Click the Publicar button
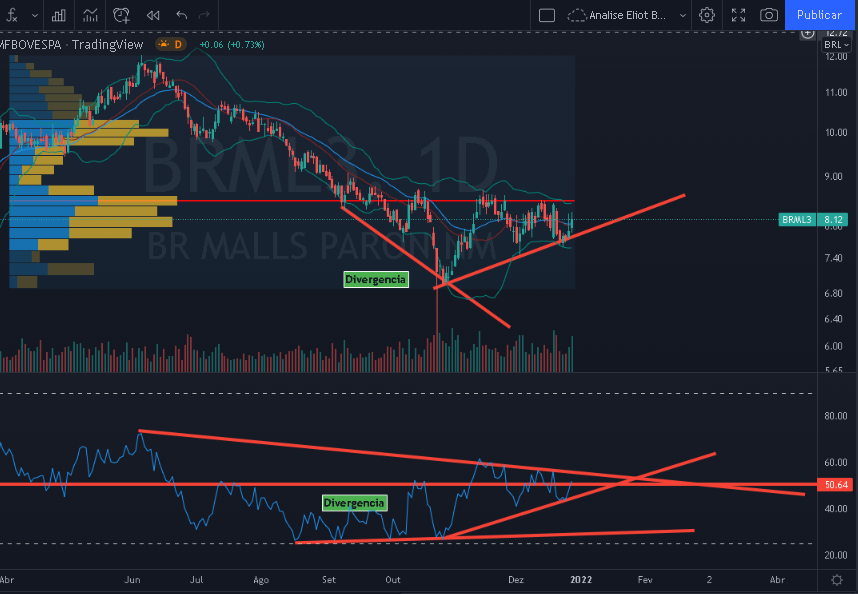This screenshot has width=858, height=594. [819, 15]
